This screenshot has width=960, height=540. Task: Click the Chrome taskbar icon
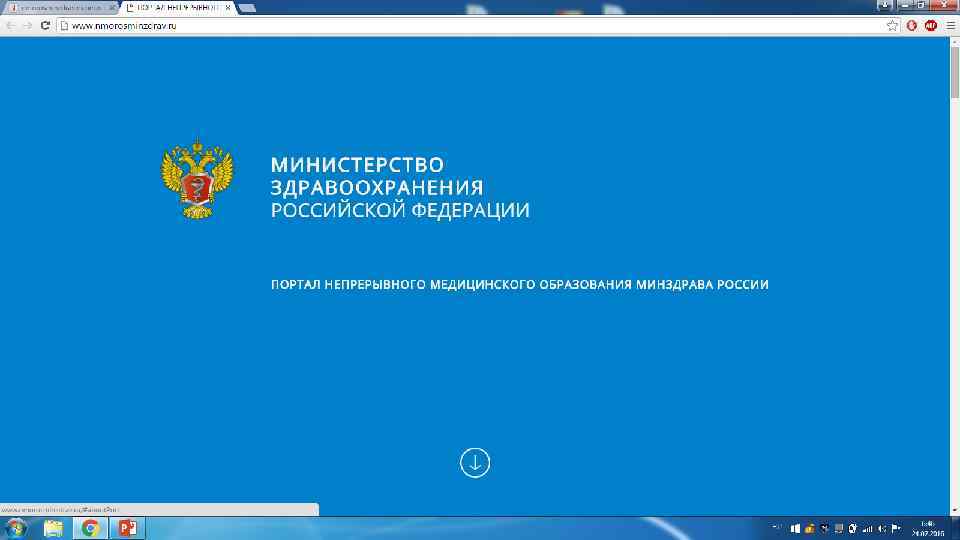pyautogui.click(x=90, y=528)
